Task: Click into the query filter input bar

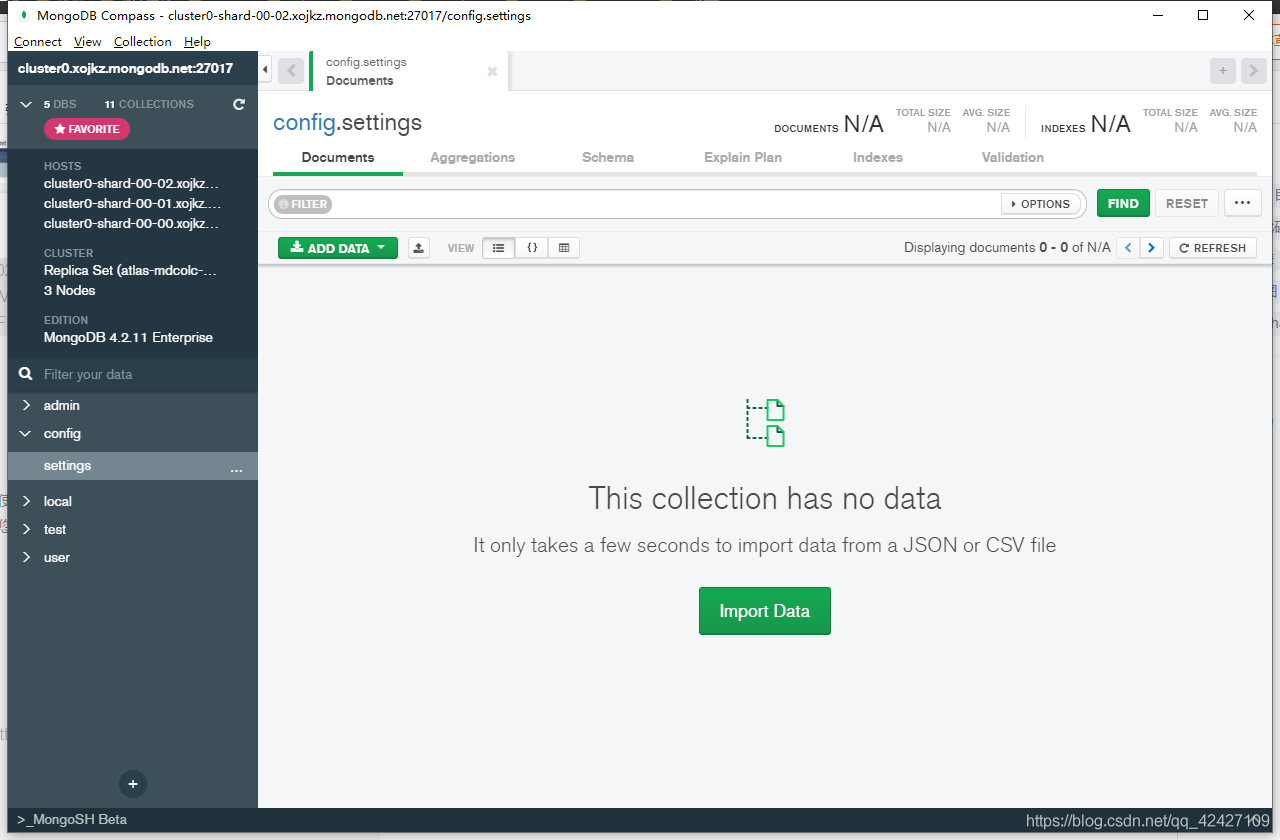Action: 665,204
